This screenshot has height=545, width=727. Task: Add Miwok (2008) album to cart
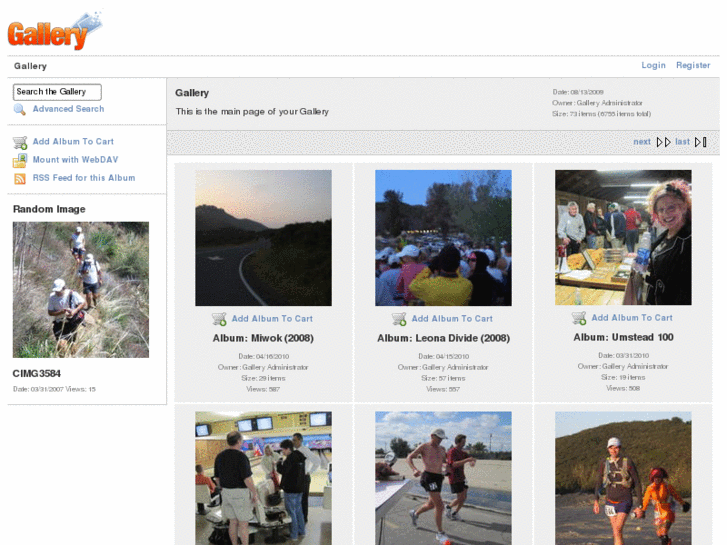point(272,319)
